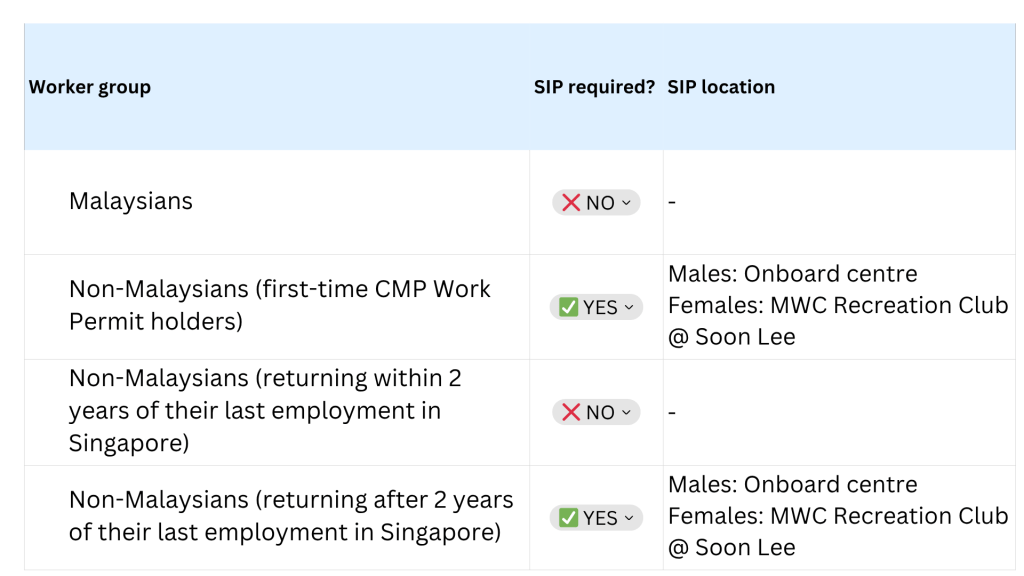Click the green checkmark icon for returning after 2 years
Viewport: 1024px width, 576px height.
click(x=568, y=517)
